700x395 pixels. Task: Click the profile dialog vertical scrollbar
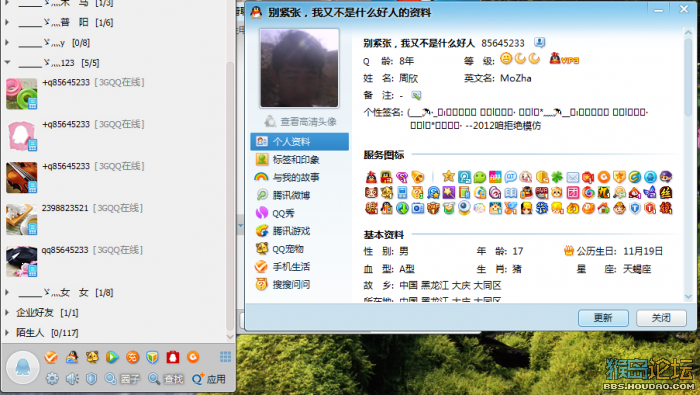pyautogui.click(x=688, y=164)
